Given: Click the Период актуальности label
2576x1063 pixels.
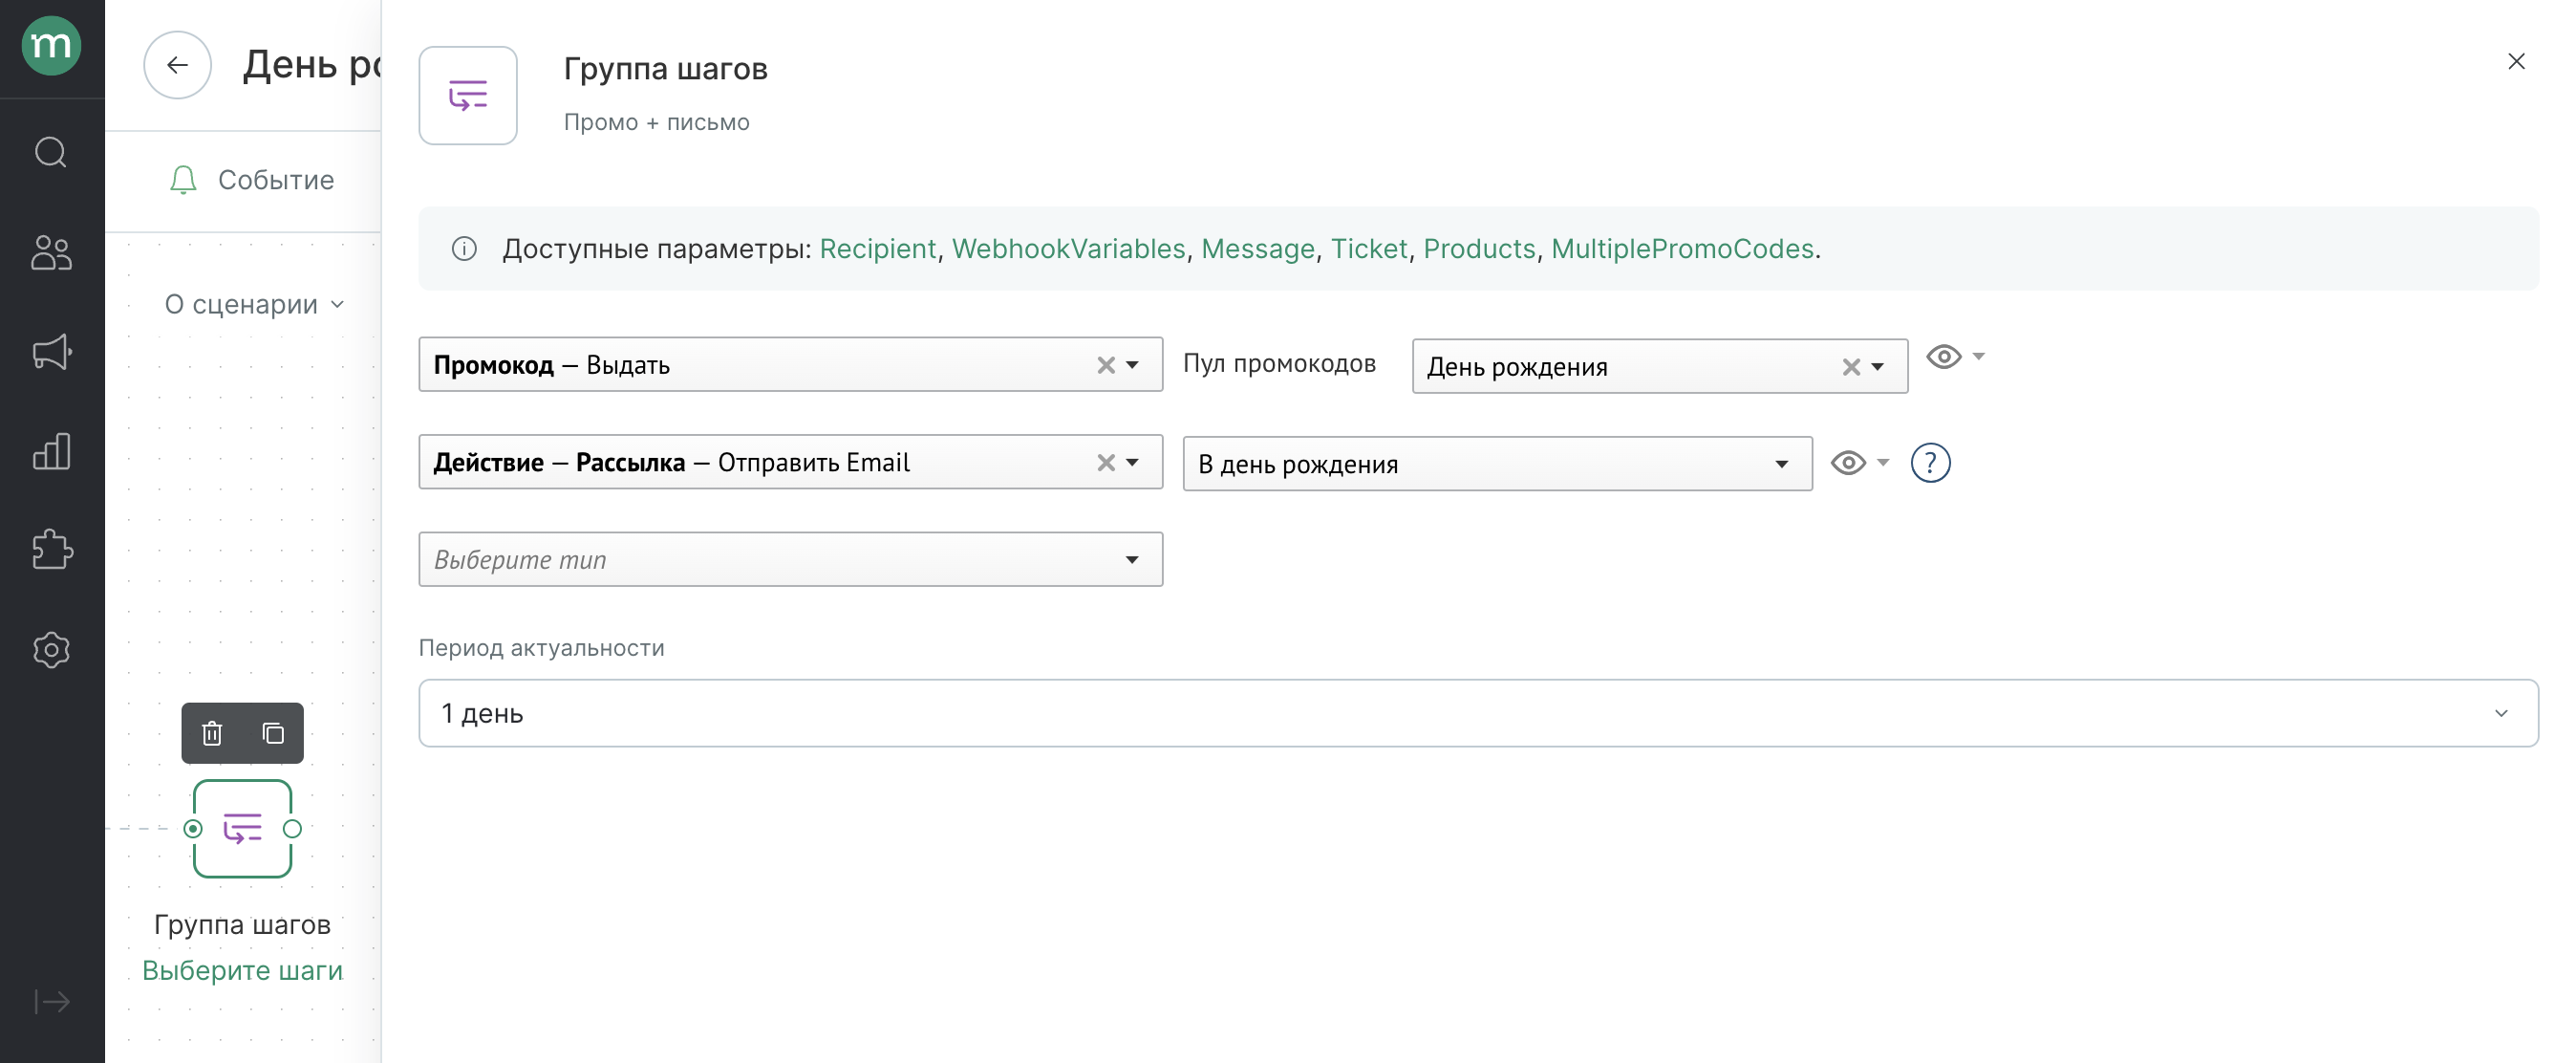Looking at the screenshot, I should pyautogui.click(x=541, y=648).
